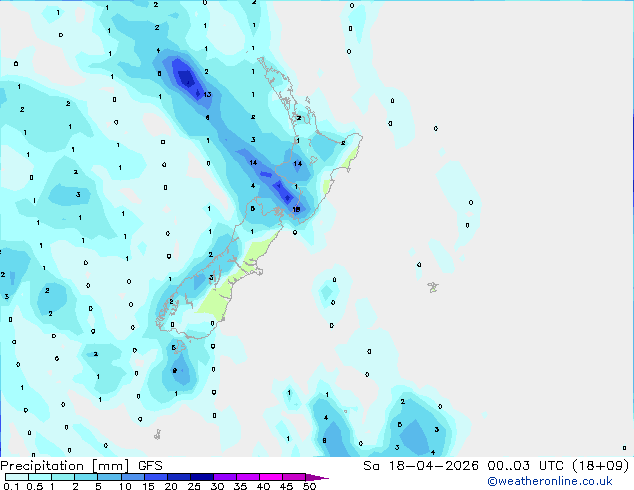The image size is (634, 490).
Task: Click the 0.1–0.5 mm legend color box
Action: coord(17,477)
